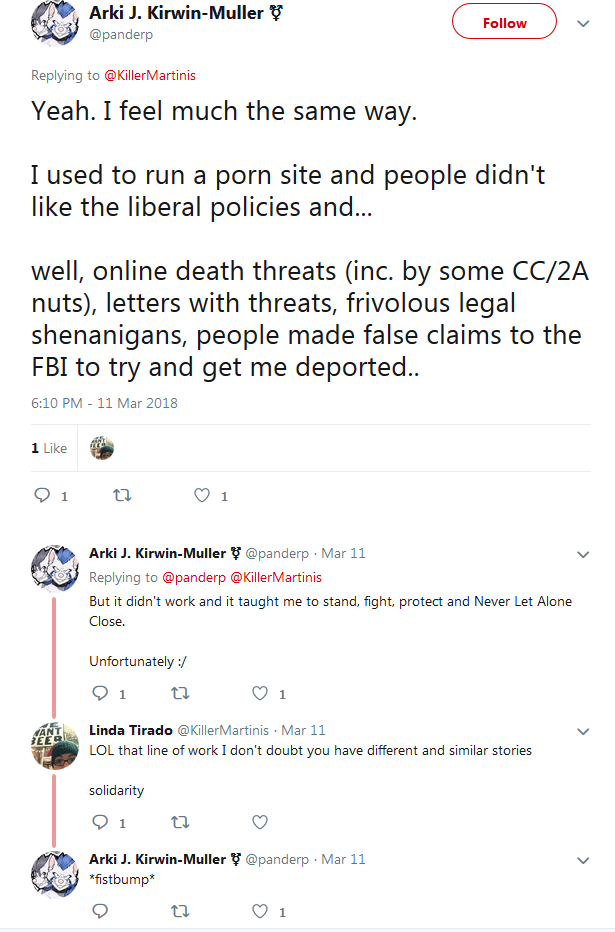This screenshot has width=615, height=932.
Task: Open the options chevron on the *fistbump* tweet
Action: (584, 861)
